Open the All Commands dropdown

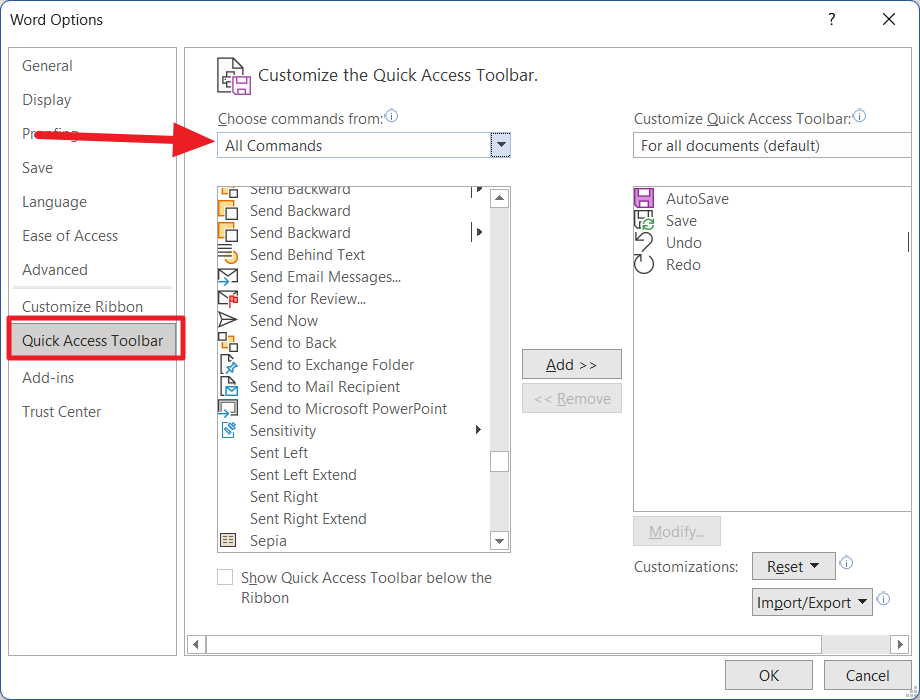500,145
